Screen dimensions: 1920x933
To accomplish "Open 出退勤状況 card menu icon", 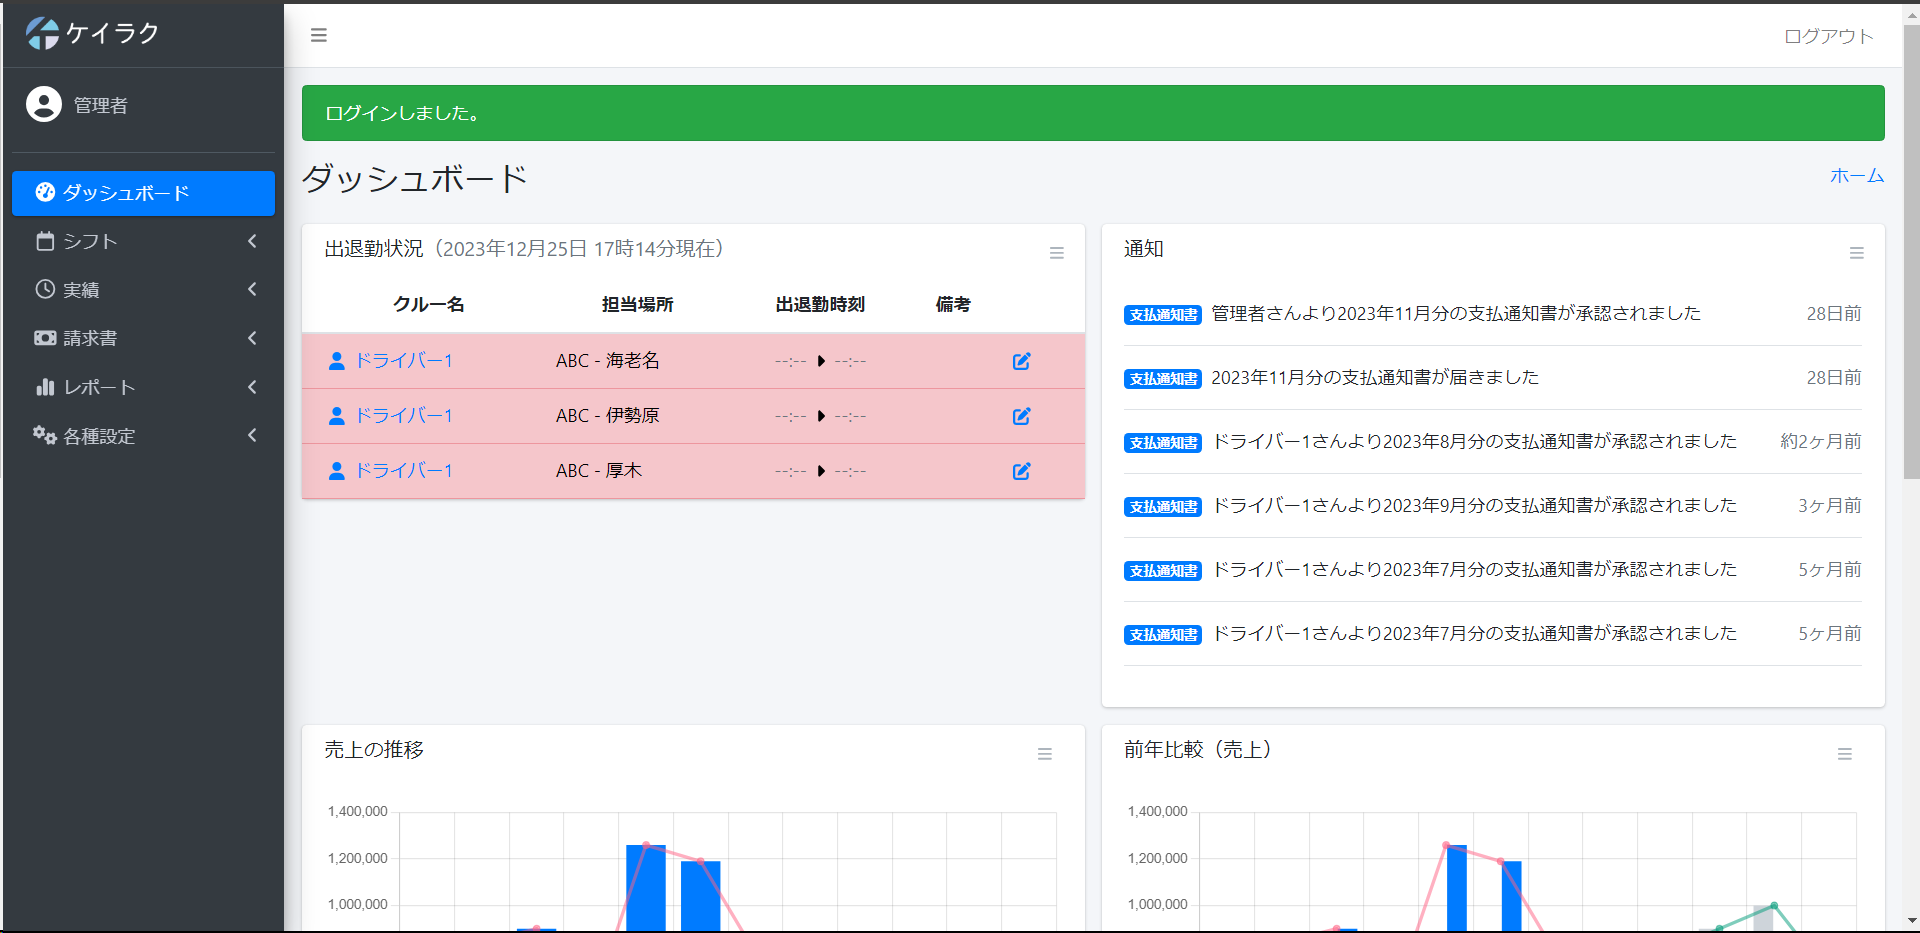I will (1056, 253).
